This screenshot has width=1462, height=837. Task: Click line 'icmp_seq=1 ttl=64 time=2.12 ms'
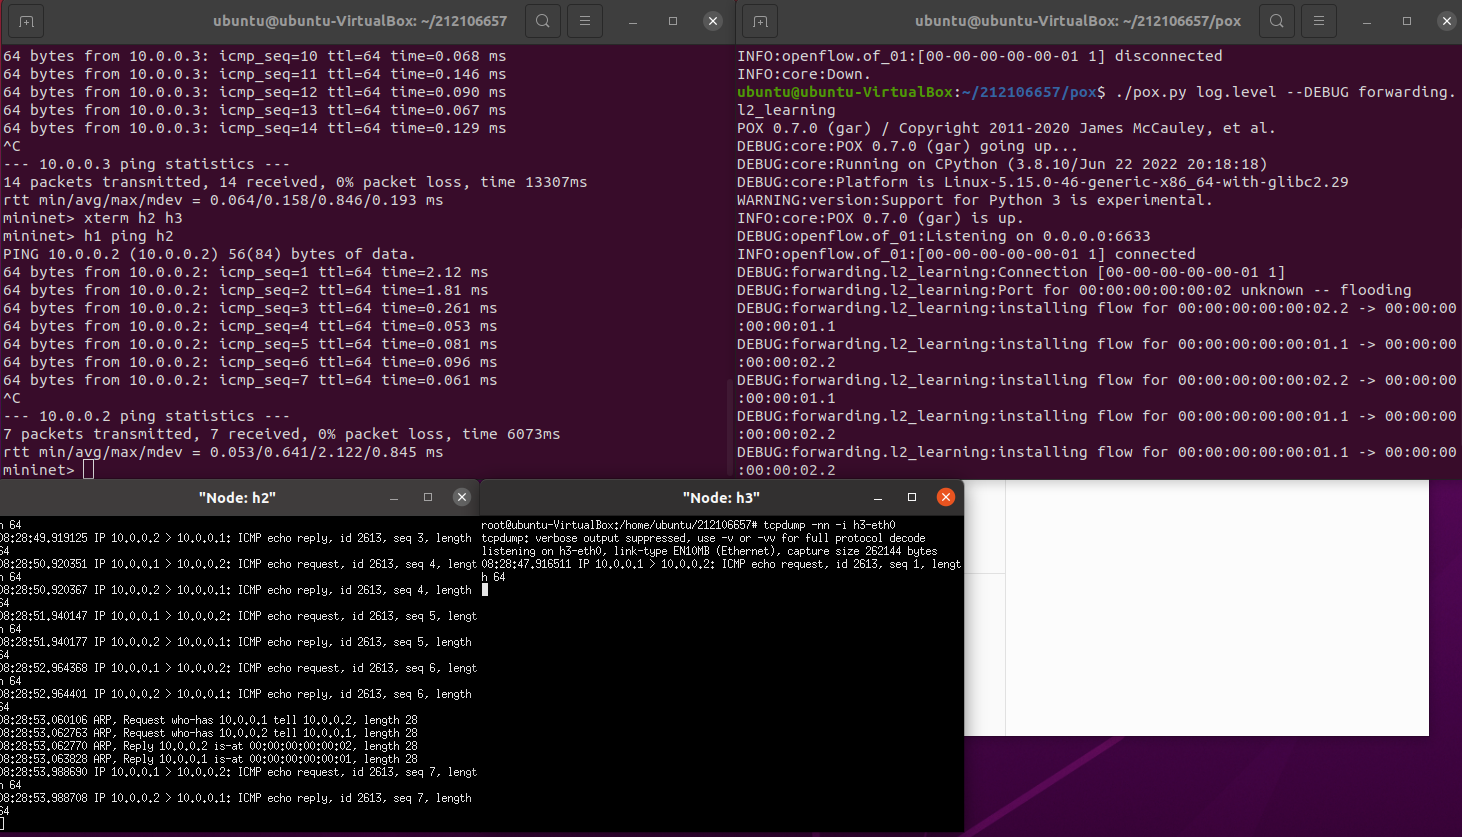click(246, 272)
